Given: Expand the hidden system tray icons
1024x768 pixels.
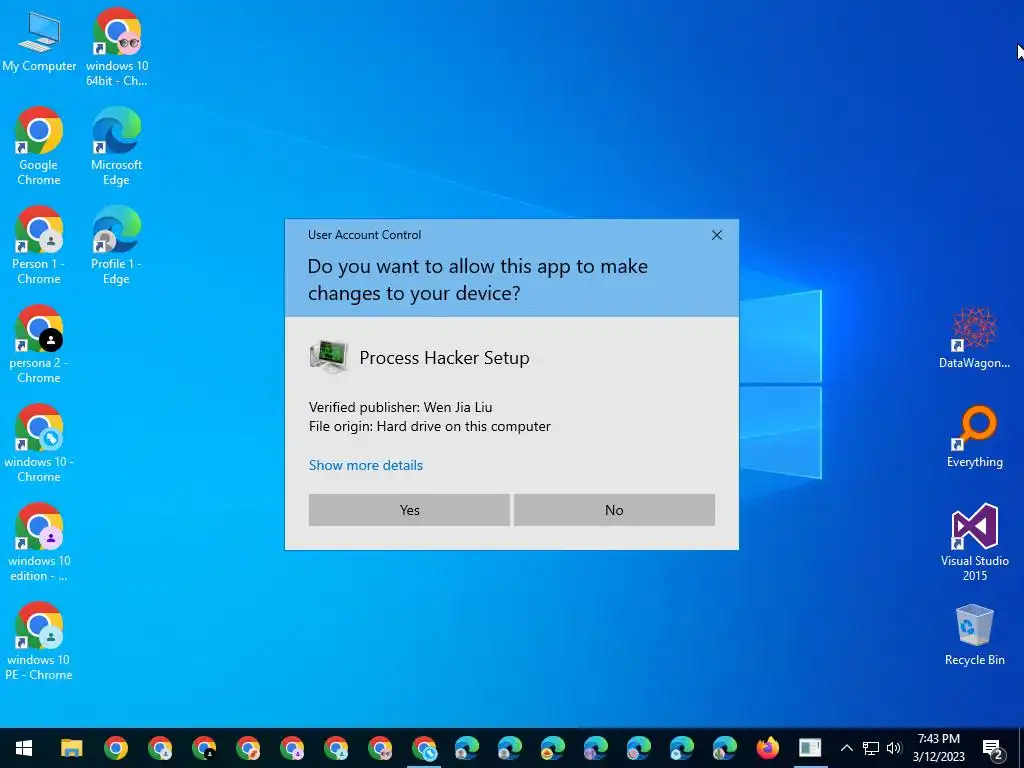Looking at the screenshot, I should (x=846, y=748).
